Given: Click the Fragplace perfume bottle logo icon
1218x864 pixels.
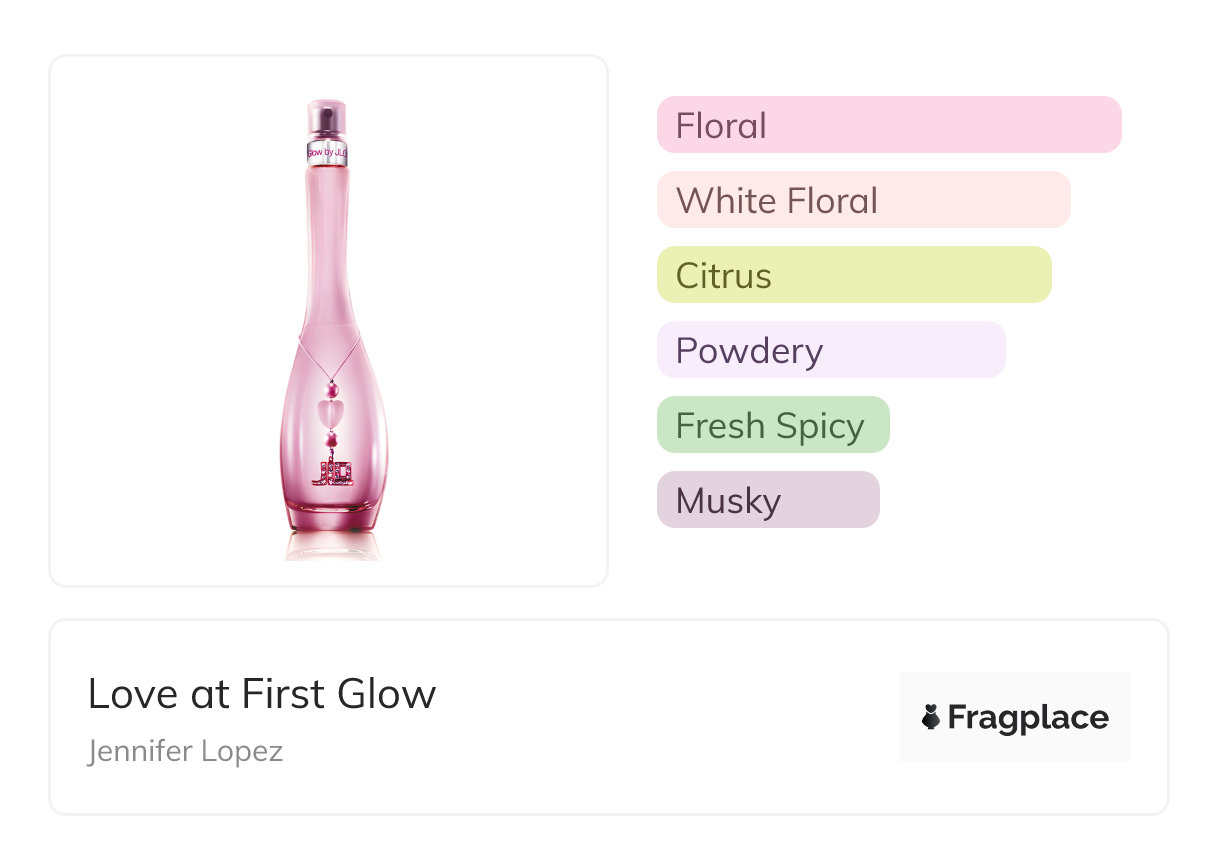Looking at the screenshot, I should tap(931, 717).
